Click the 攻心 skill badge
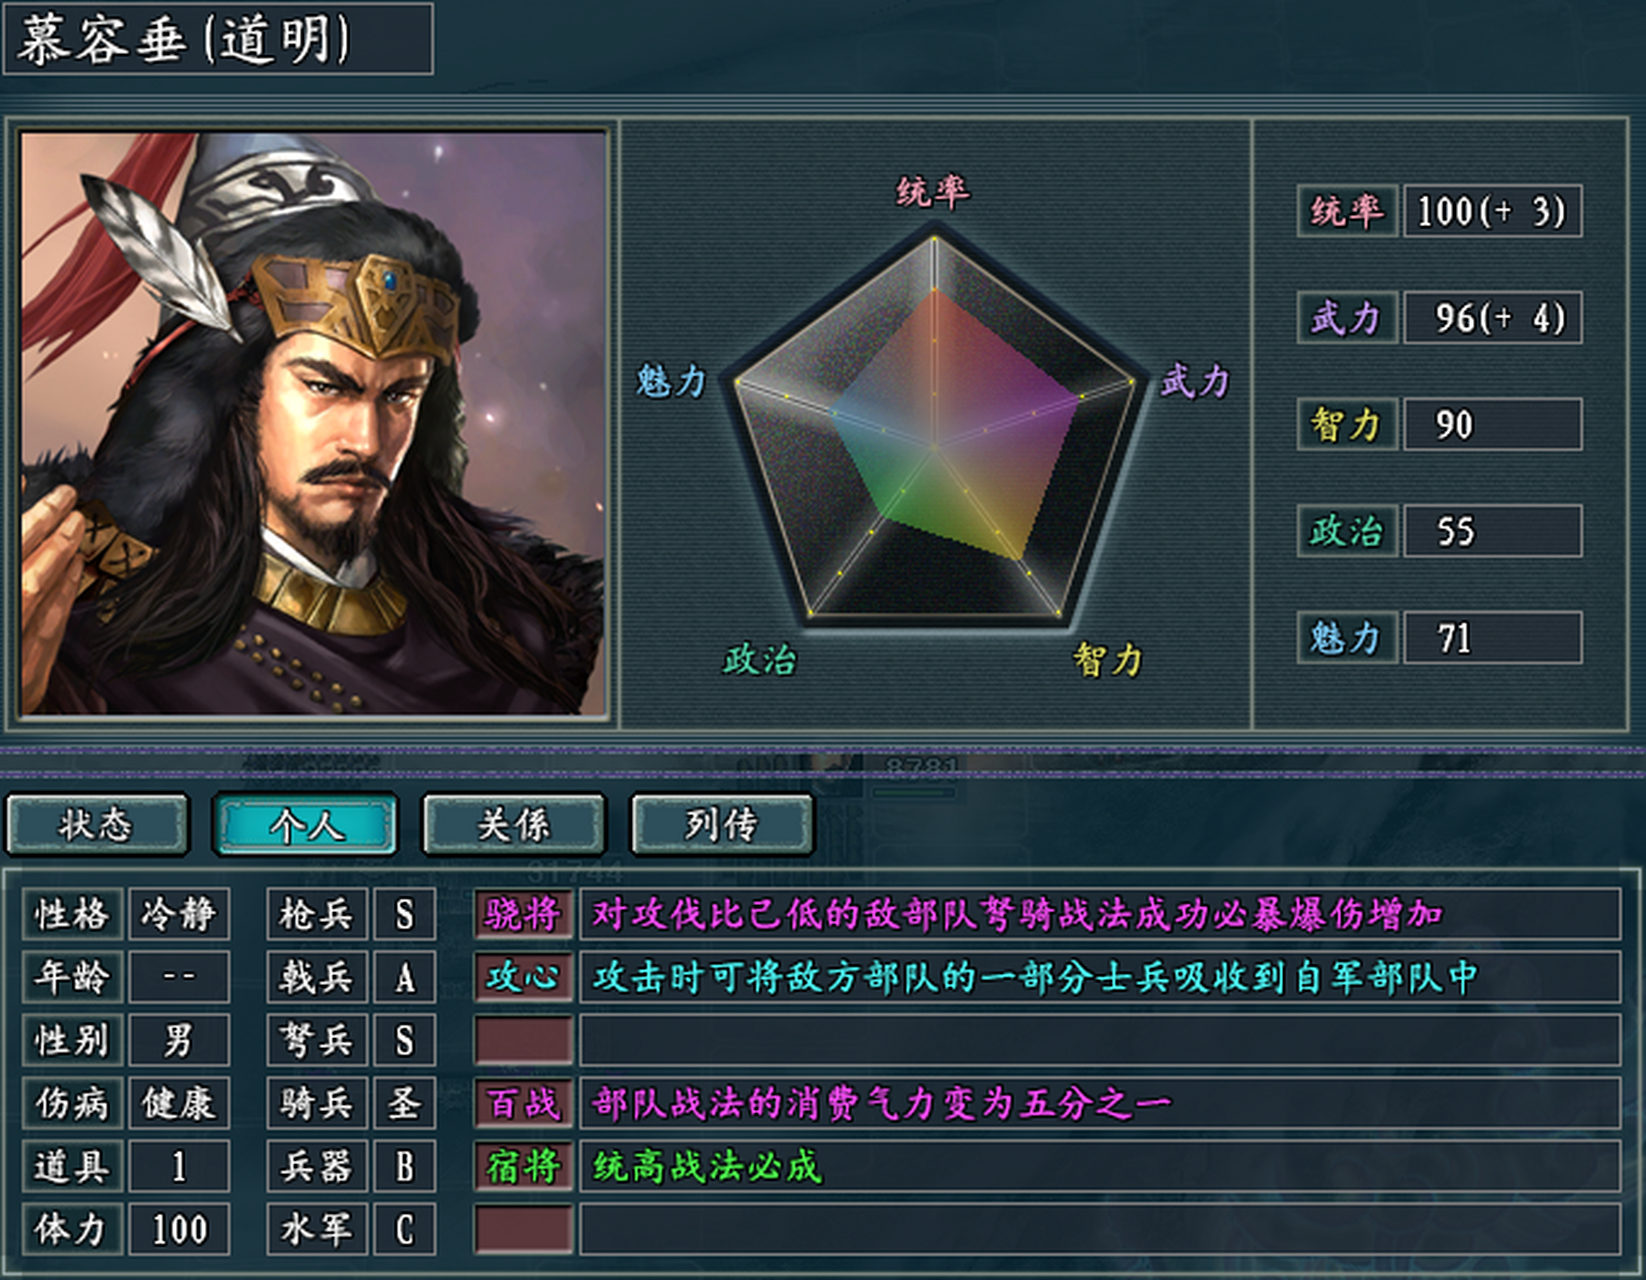Image resolution: width=1646 pixels, height=1280 pixels. coord(523,977)
